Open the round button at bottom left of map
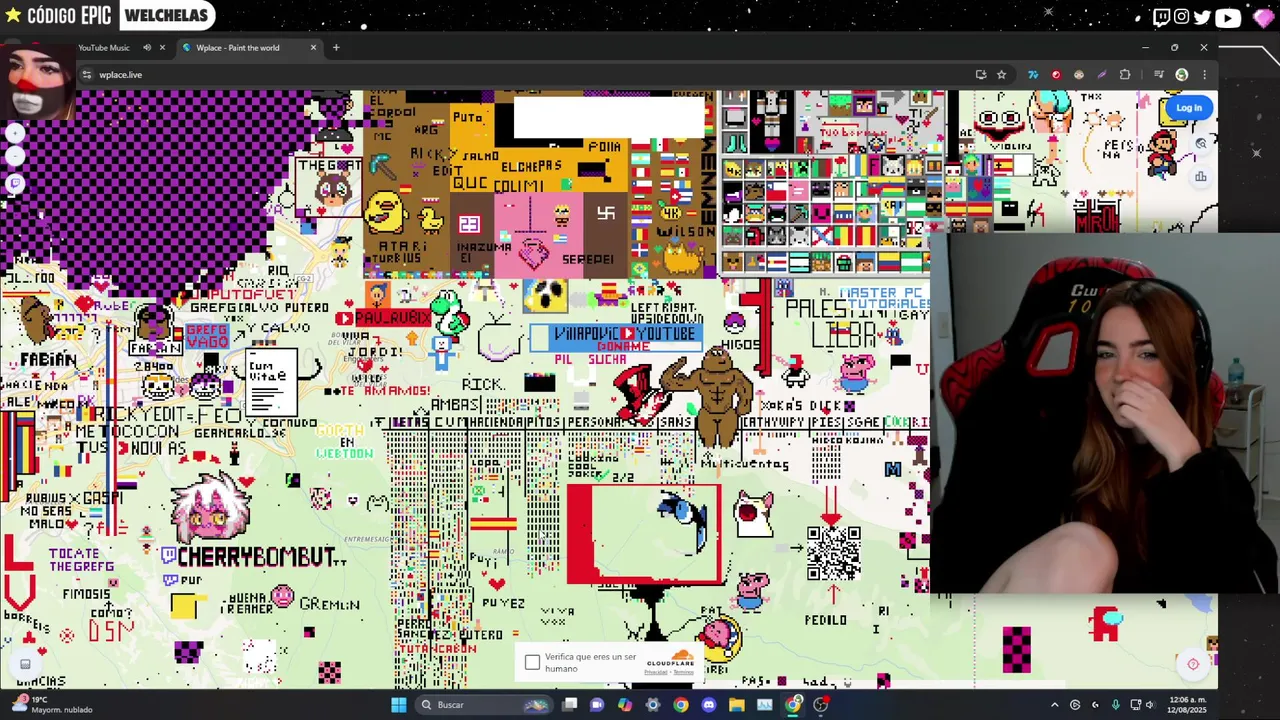 (25, 664)
